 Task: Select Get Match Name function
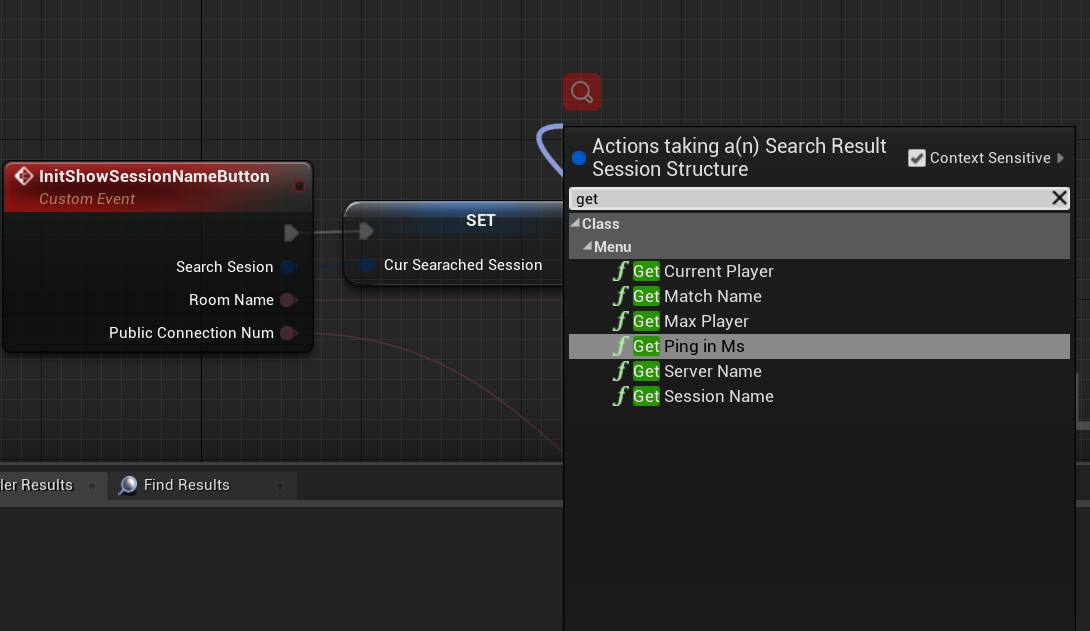819,296
